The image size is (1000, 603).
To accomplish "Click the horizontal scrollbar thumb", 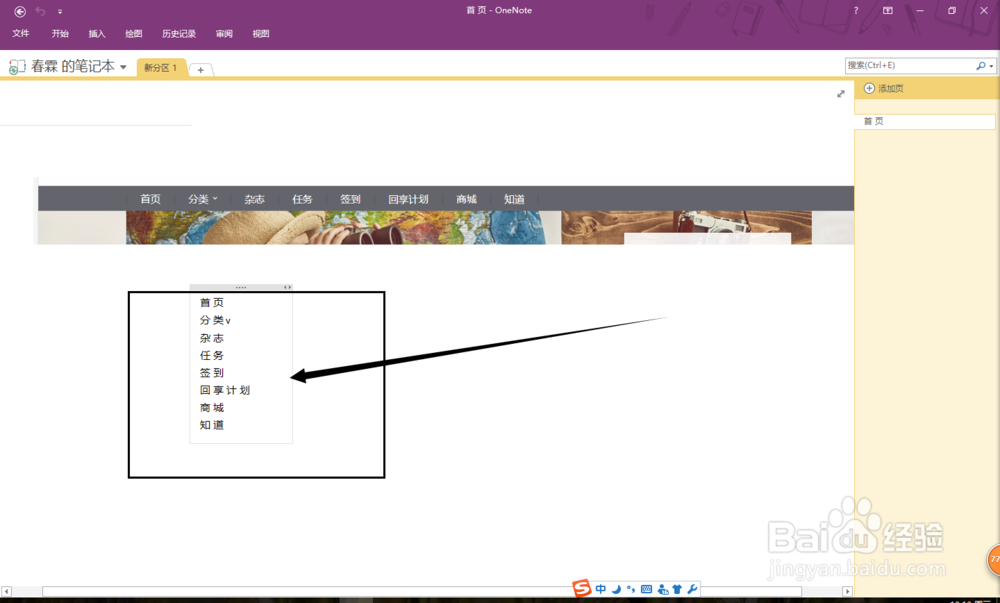I will tap(422, 592).
